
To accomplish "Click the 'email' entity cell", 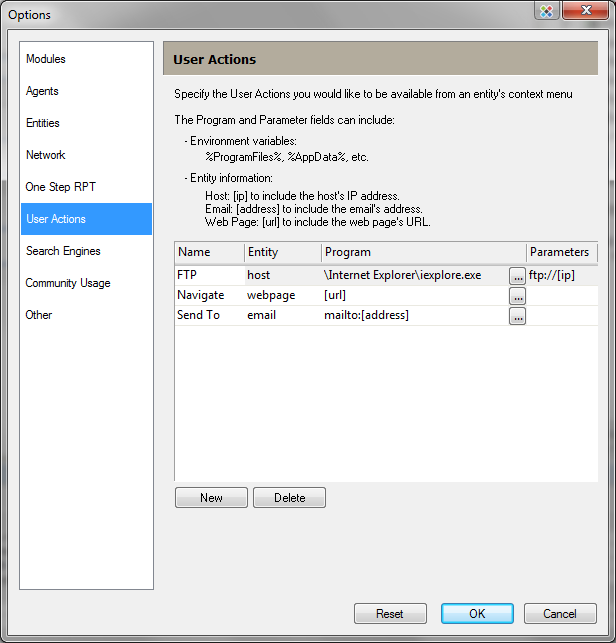I will (x=283, y=315).
